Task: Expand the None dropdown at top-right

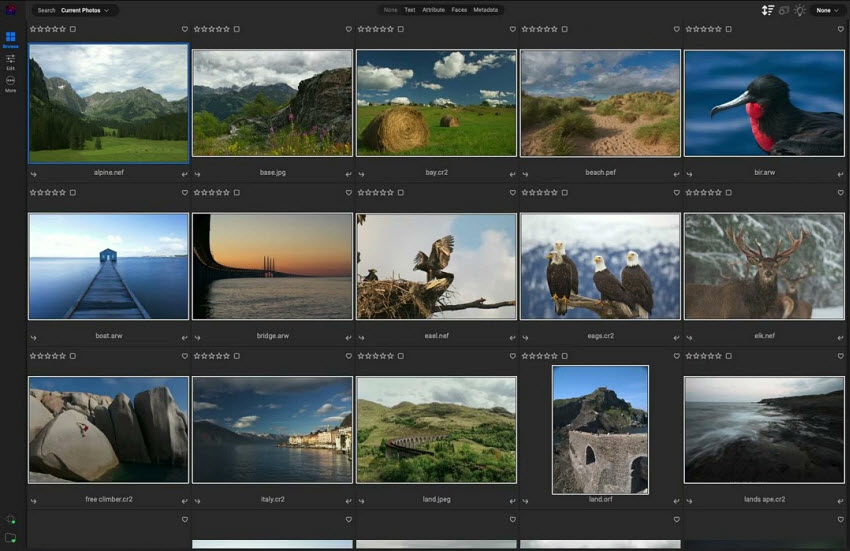Action: (x=827, y=10)
